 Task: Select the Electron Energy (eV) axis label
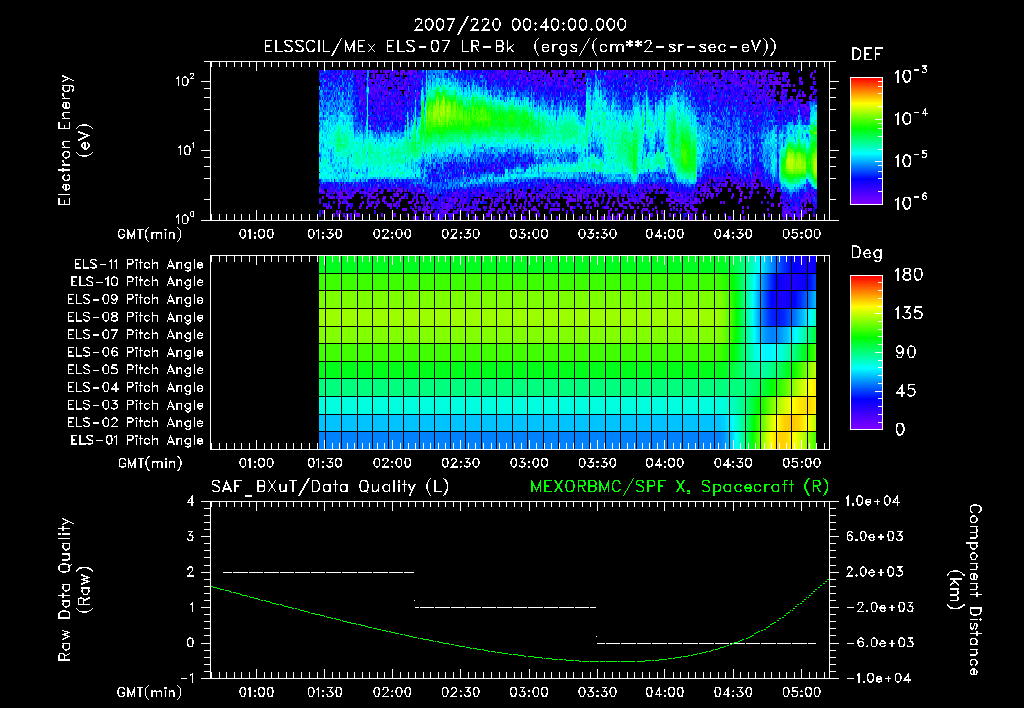[74, 140]
